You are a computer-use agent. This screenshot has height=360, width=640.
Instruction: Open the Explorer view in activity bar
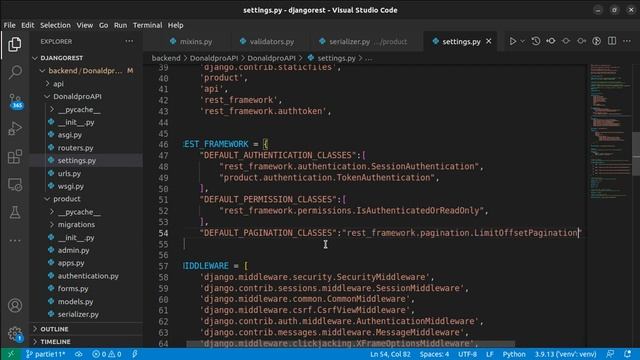coord(15,44)
